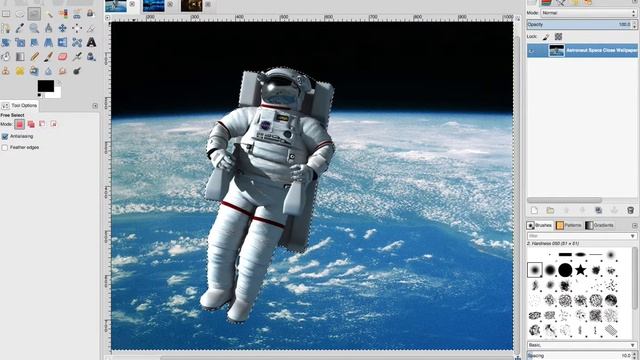
Task: Select the Rotate tool
Action: [x=6, y=42]
